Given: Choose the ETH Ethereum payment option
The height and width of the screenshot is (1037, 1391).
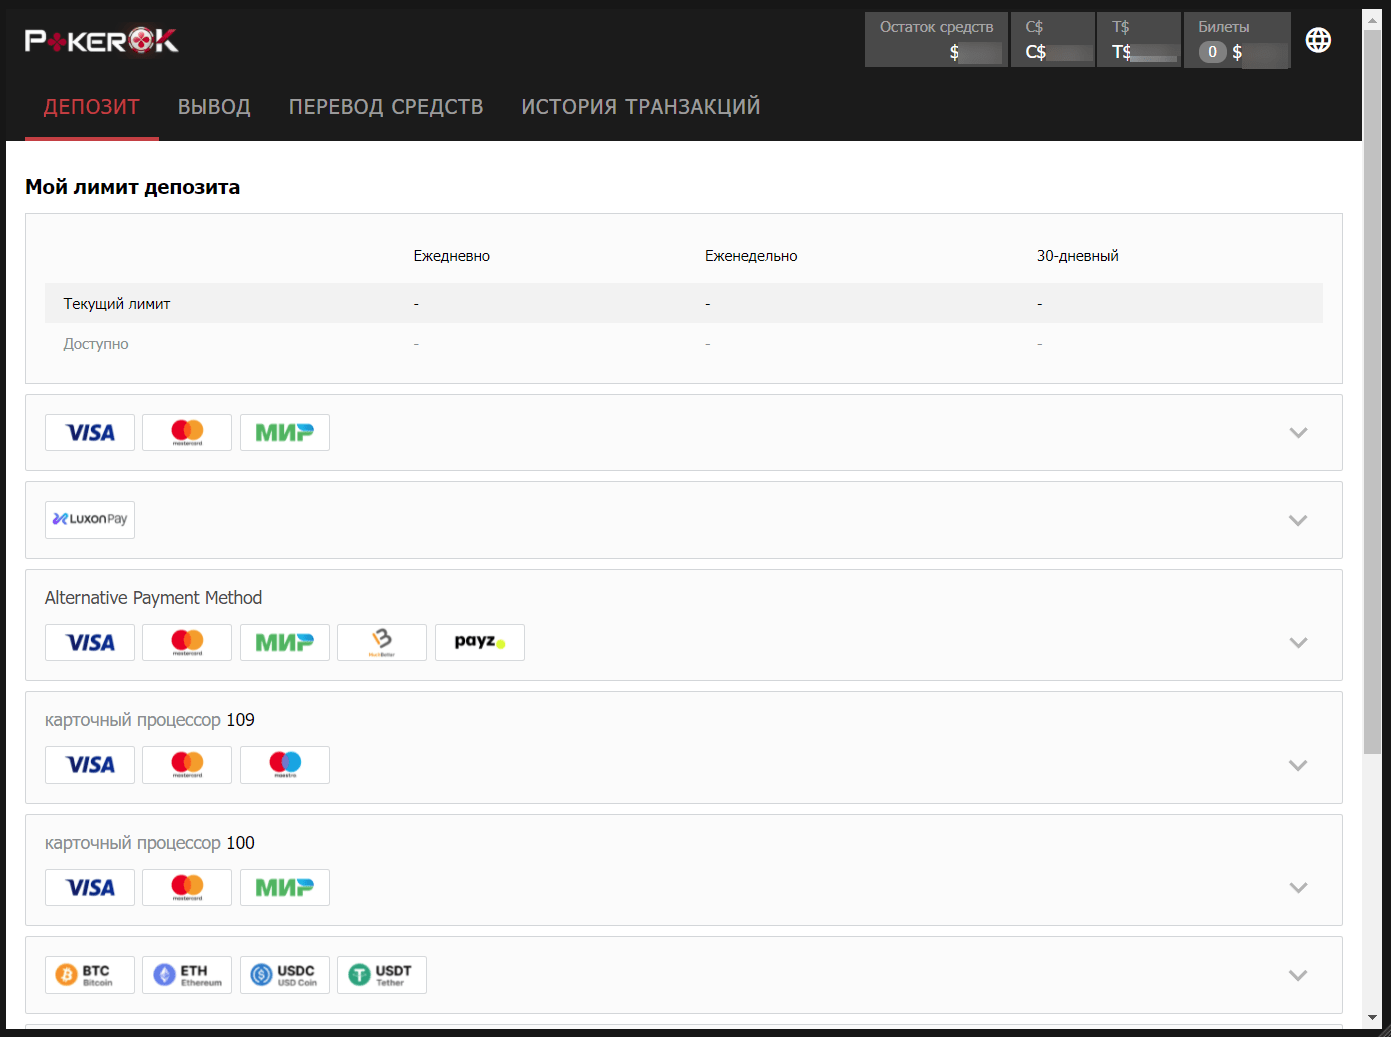Looking at the screenshot, I should 187,975.
